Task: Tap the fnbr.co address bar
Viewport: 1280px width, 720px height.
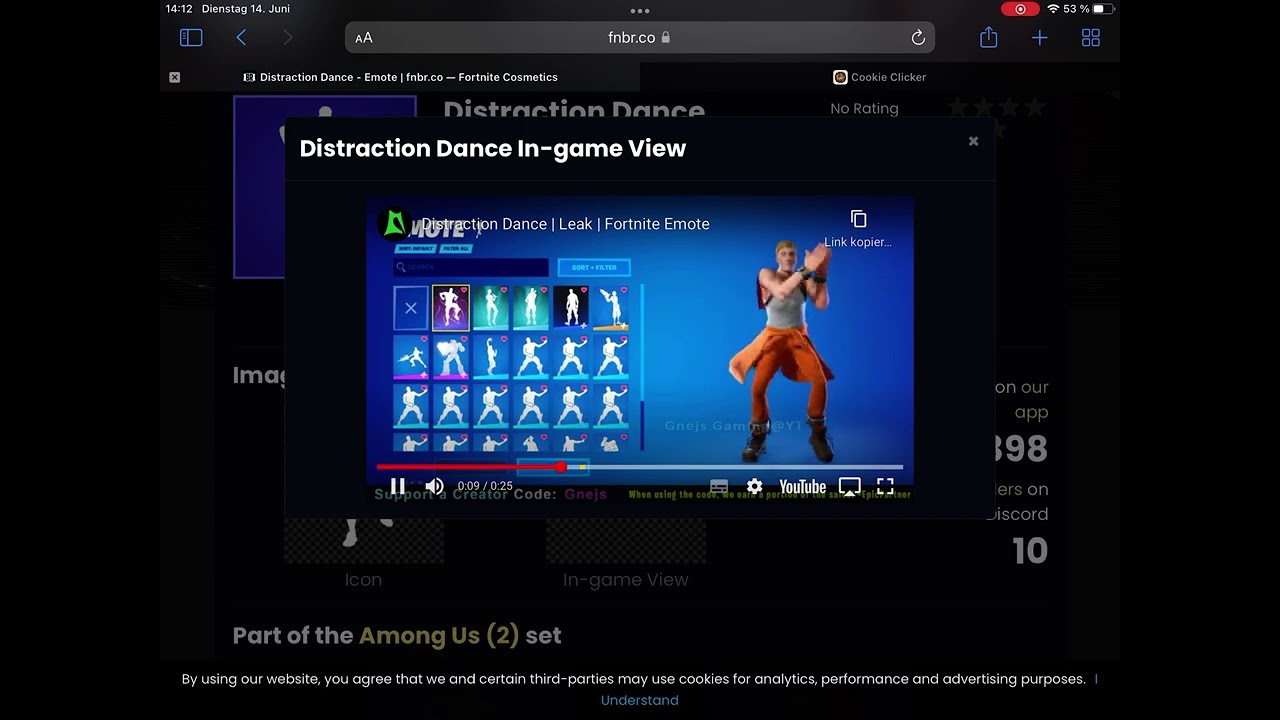Action: coord(640,38)
